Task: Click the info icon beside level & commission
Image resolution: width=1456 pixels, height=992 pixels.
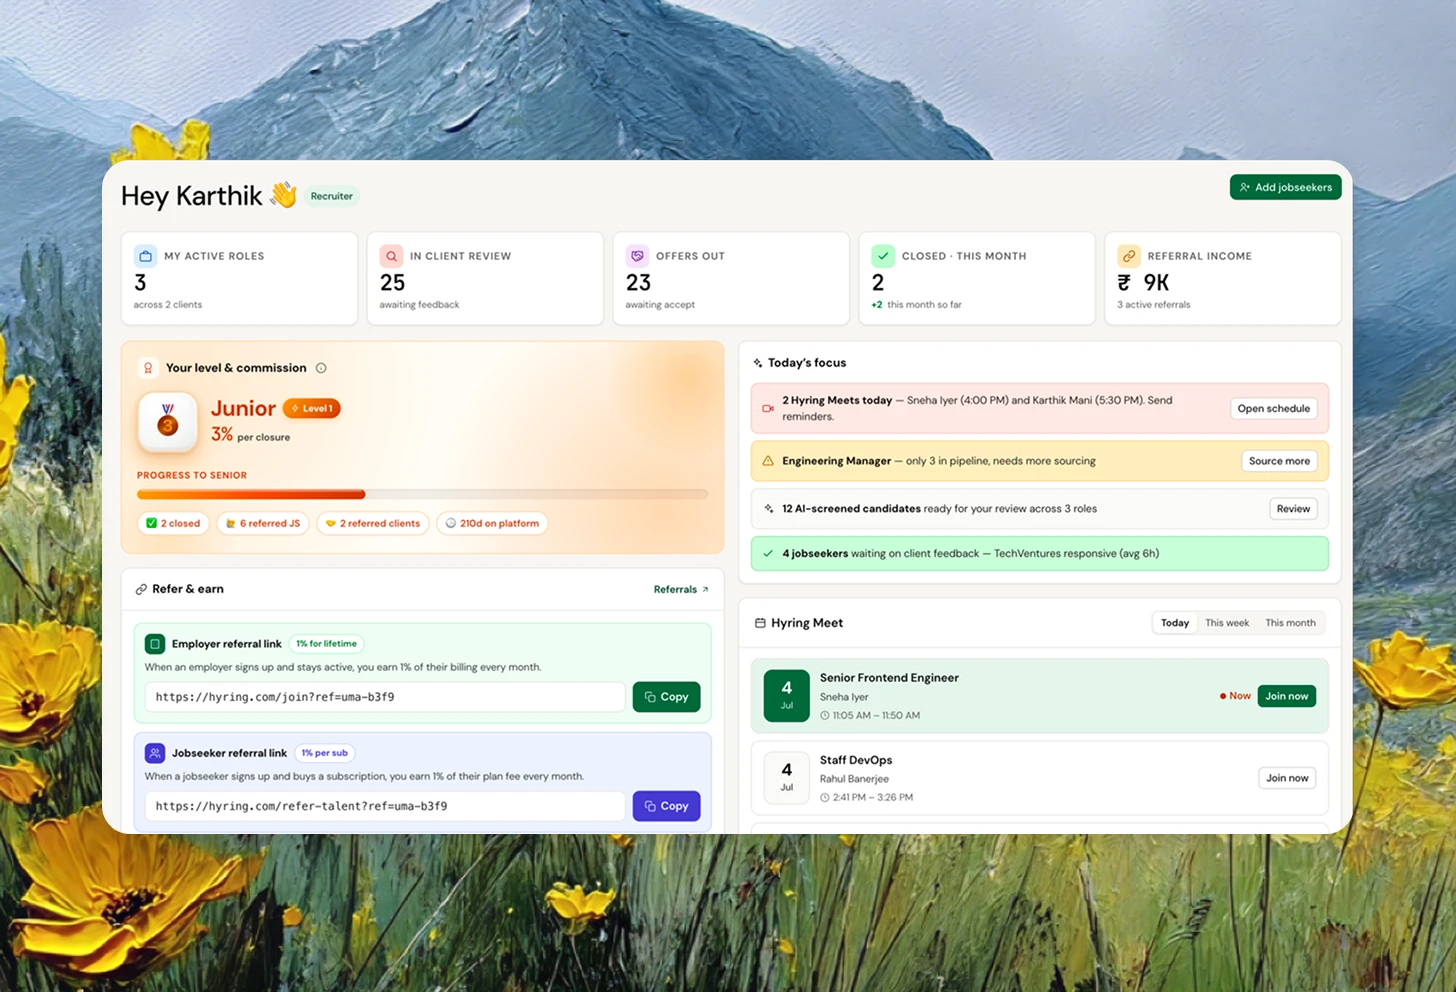Action: tap(321, 368)
